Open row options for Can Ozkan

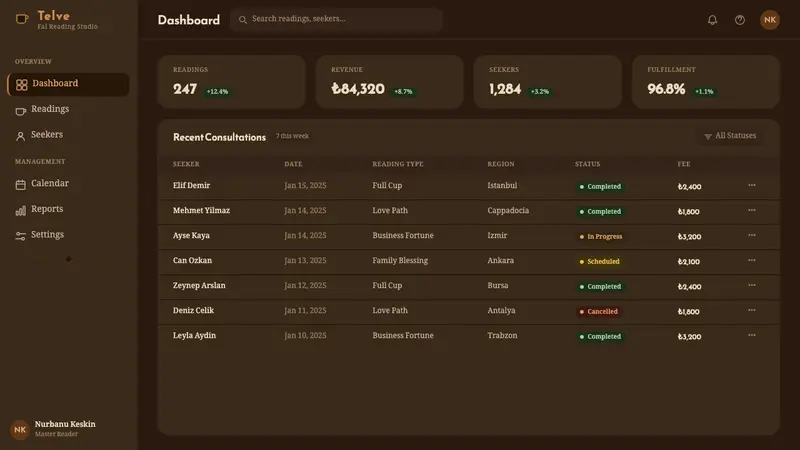pyautogui.click(x=752, y=260)
